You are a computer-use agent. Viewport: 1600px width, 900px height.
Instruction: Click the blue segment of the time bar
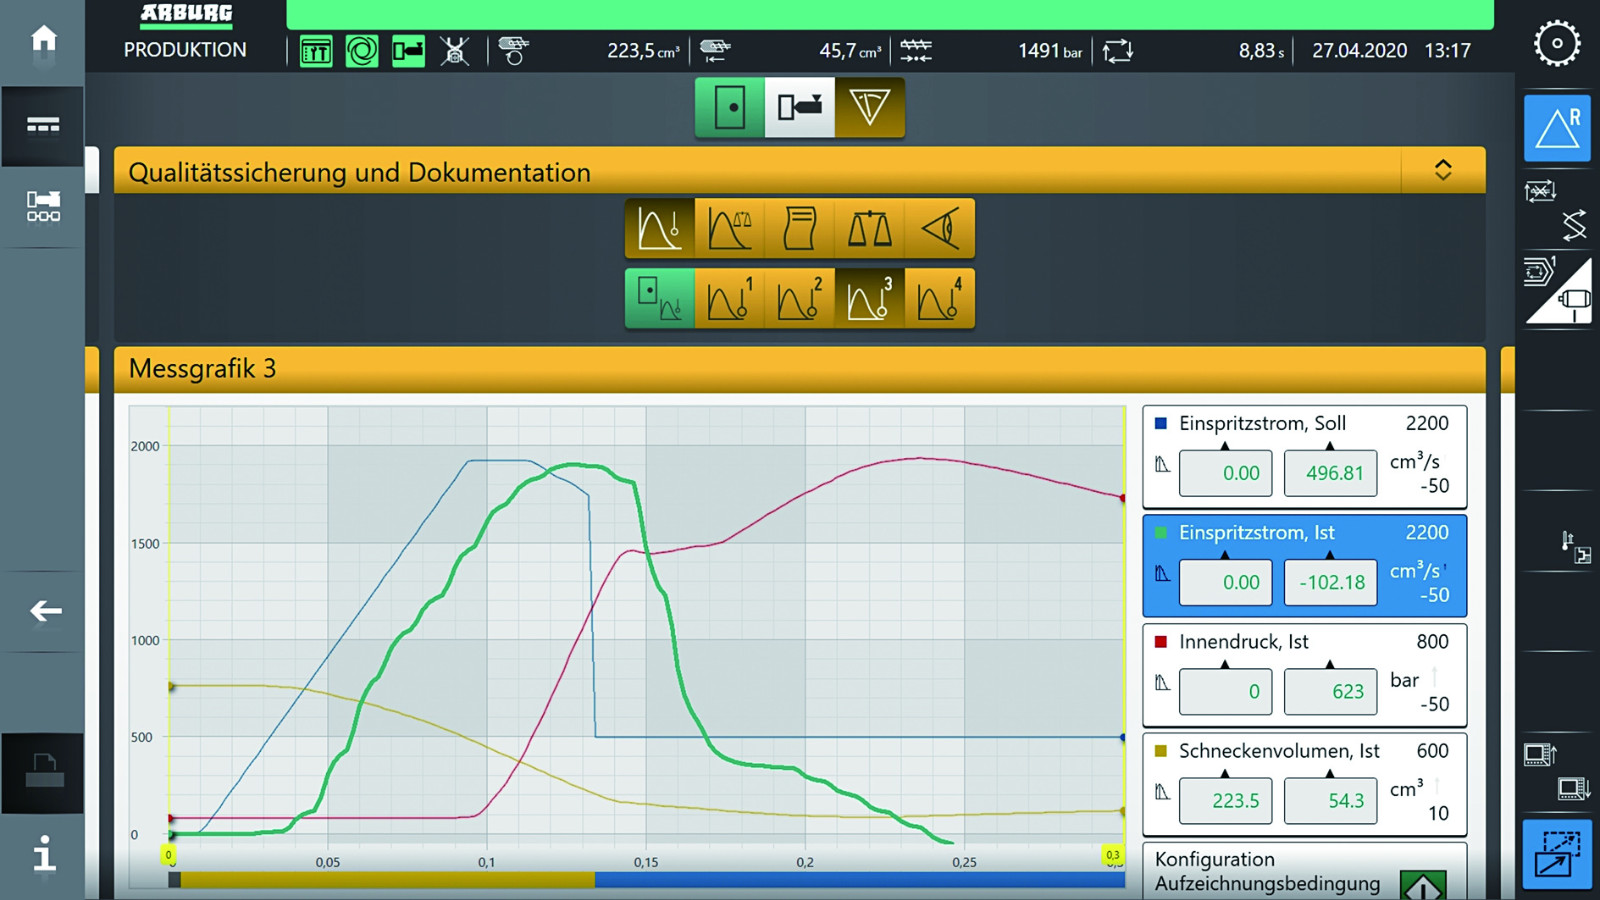click(860, 880)
